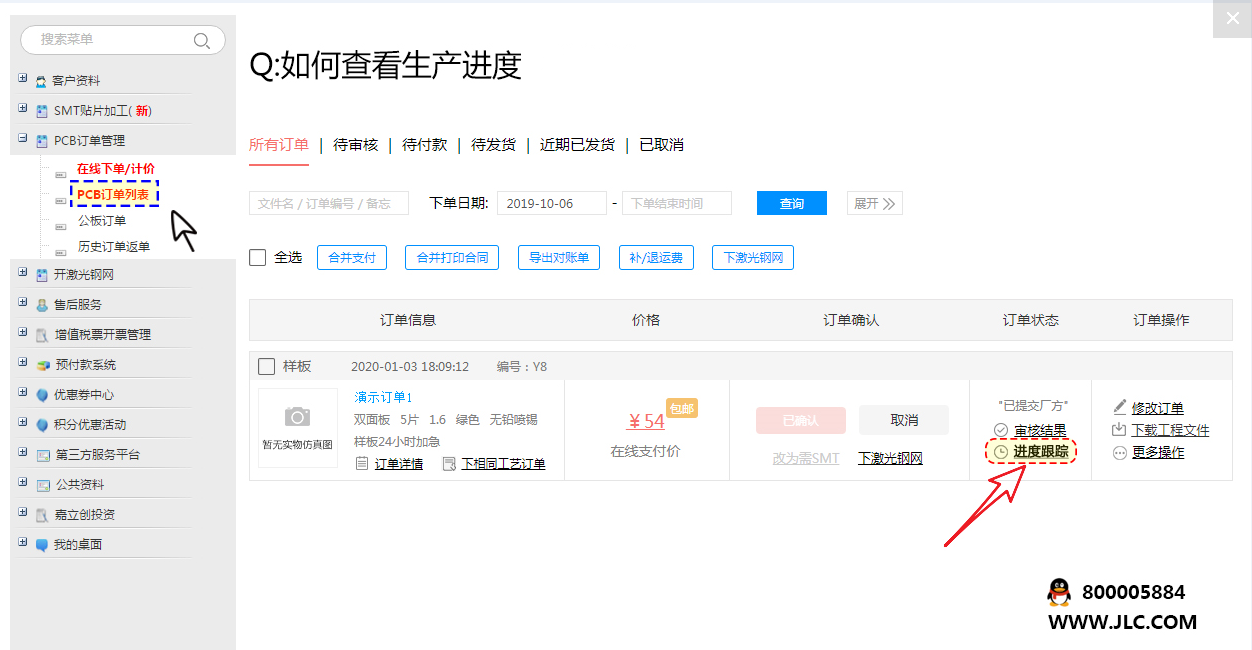The height and width of the screenshot is (650, 1252).
Task: Click the ellipsis icon next to 更多操作
Action: [1119, 452]
